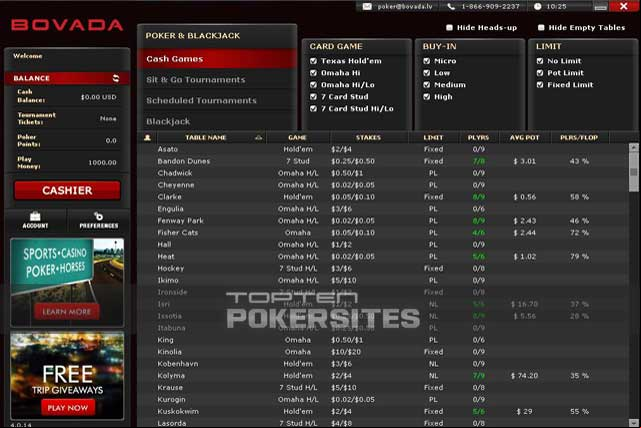Uncheck the Texas Hold'em filter
641x428 pixels.
[x=313, y=61]
